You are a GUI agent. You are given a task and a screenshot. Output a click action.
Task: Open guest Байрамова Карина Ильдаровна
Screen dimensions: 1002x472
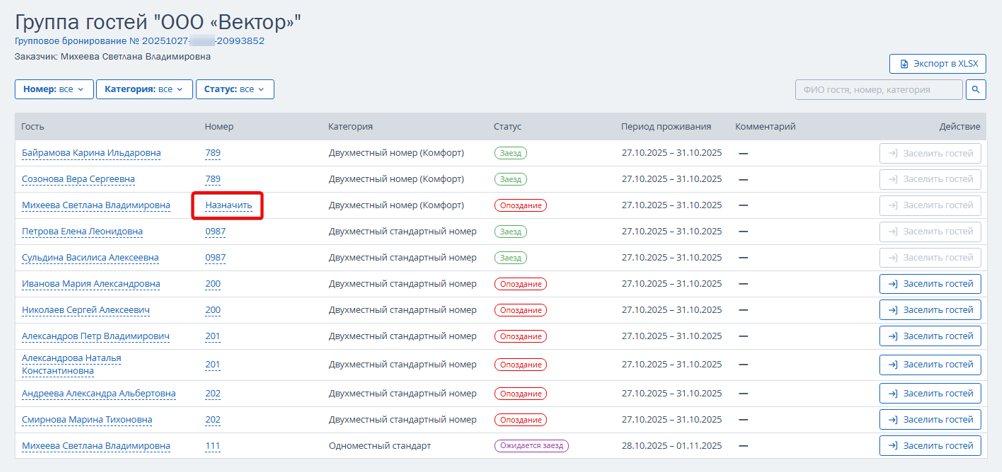tap(91, 153)
